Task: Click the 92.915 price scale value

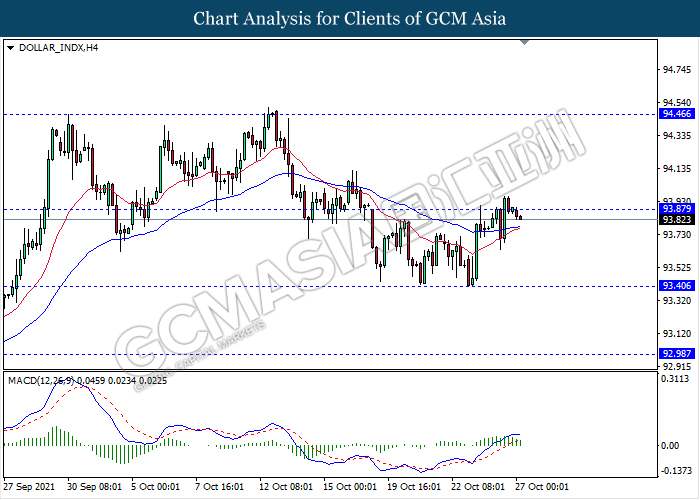Action: tap(676, 367)
